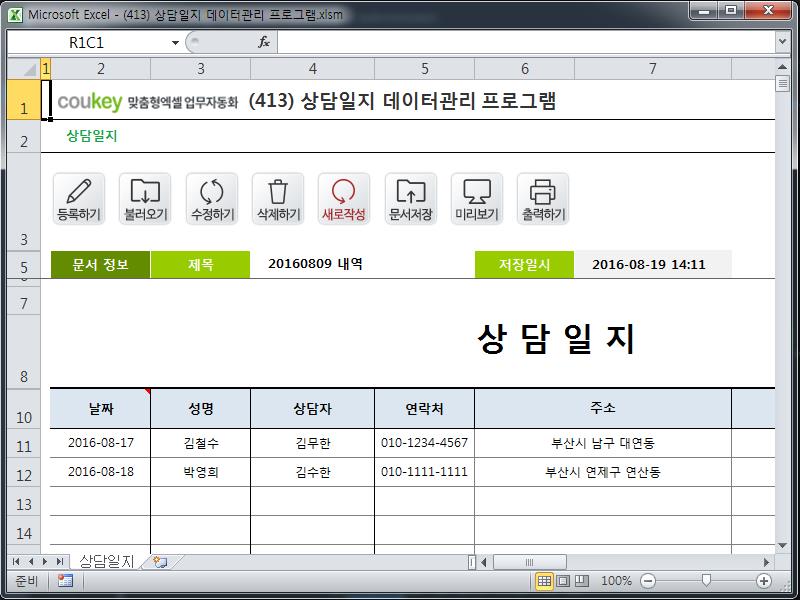
Task: Click the name cell 김철수
Action: pos(201,443)
